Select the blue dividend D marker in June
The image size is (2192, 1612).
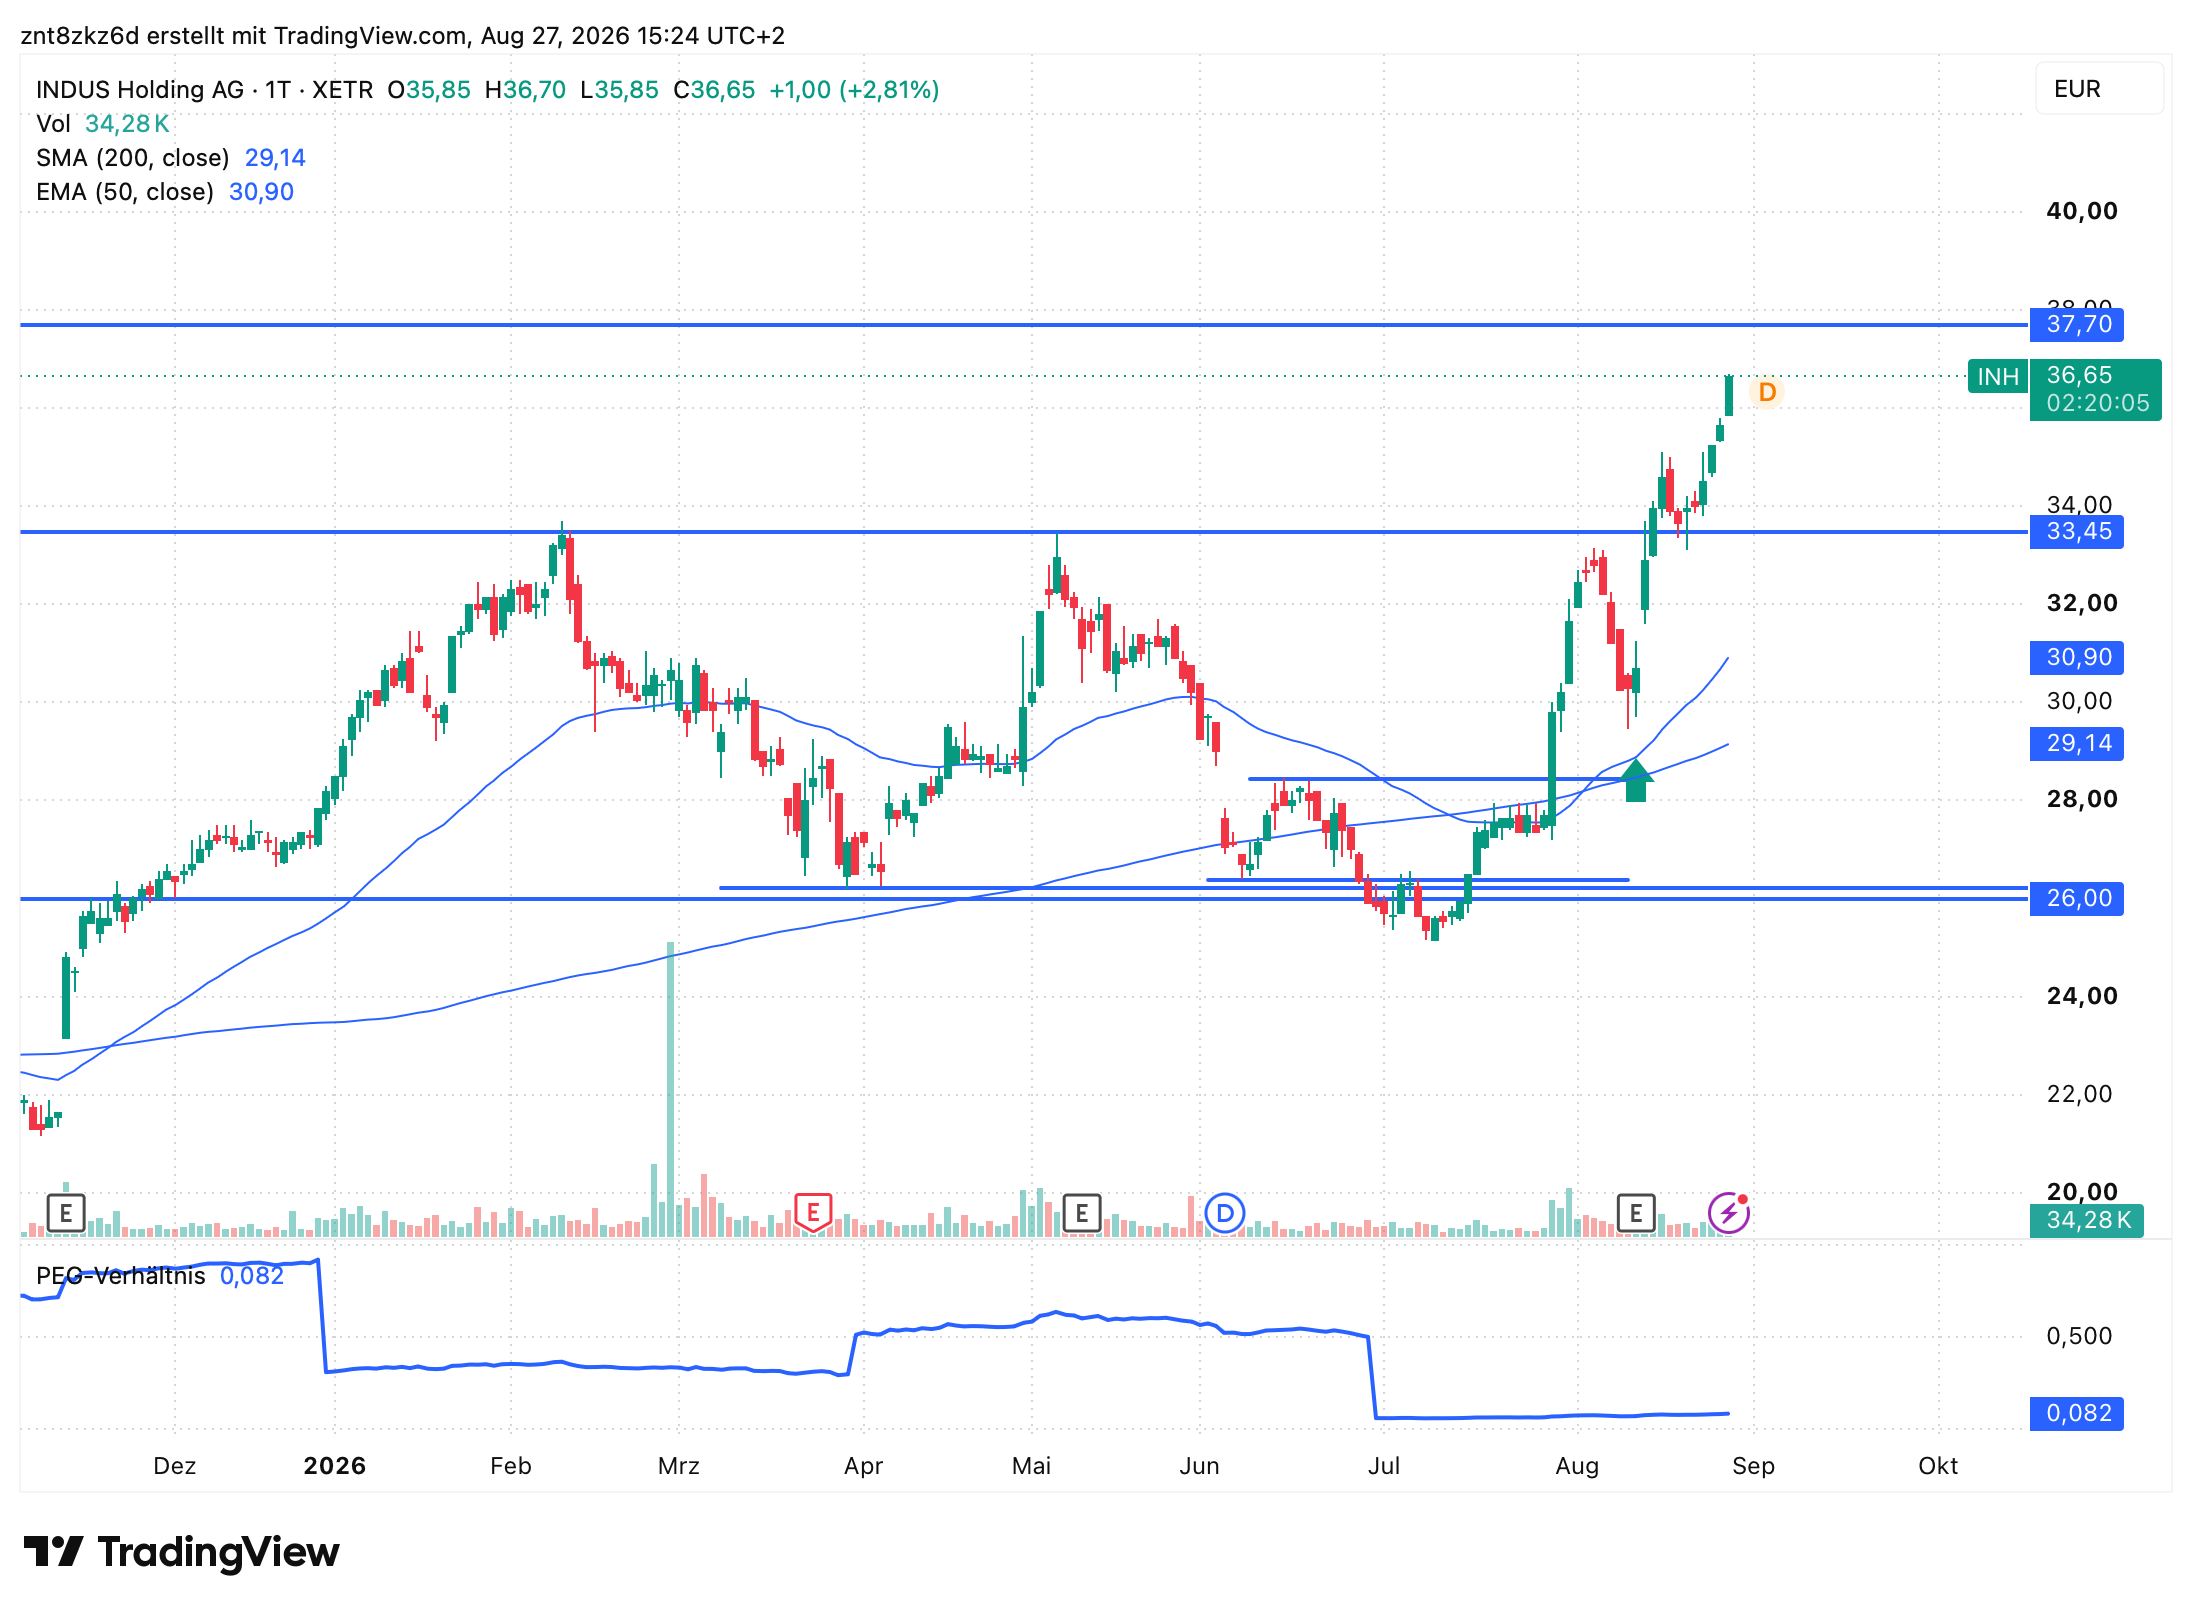point(1224,1214)
